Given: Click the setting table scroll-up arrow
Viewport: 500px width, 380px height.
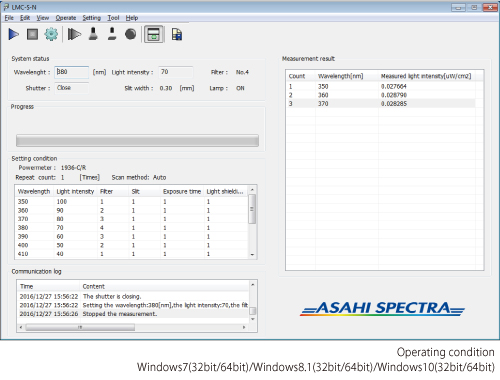Looking at the screenshot, I should [252, 190].
